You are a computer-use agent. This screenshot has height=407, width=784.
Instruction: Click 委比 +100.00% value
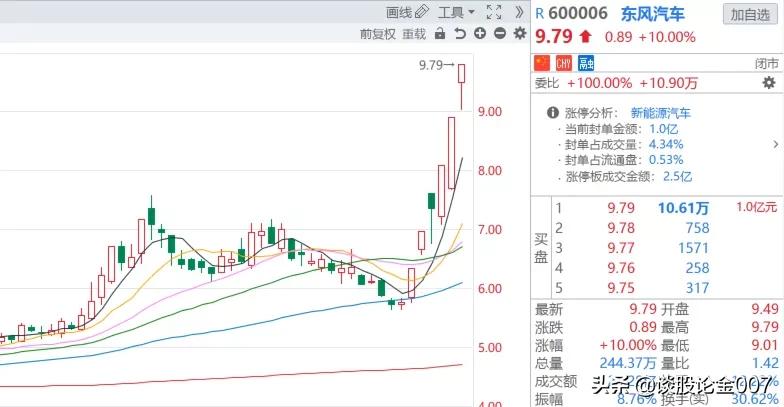tap(599, 83)
